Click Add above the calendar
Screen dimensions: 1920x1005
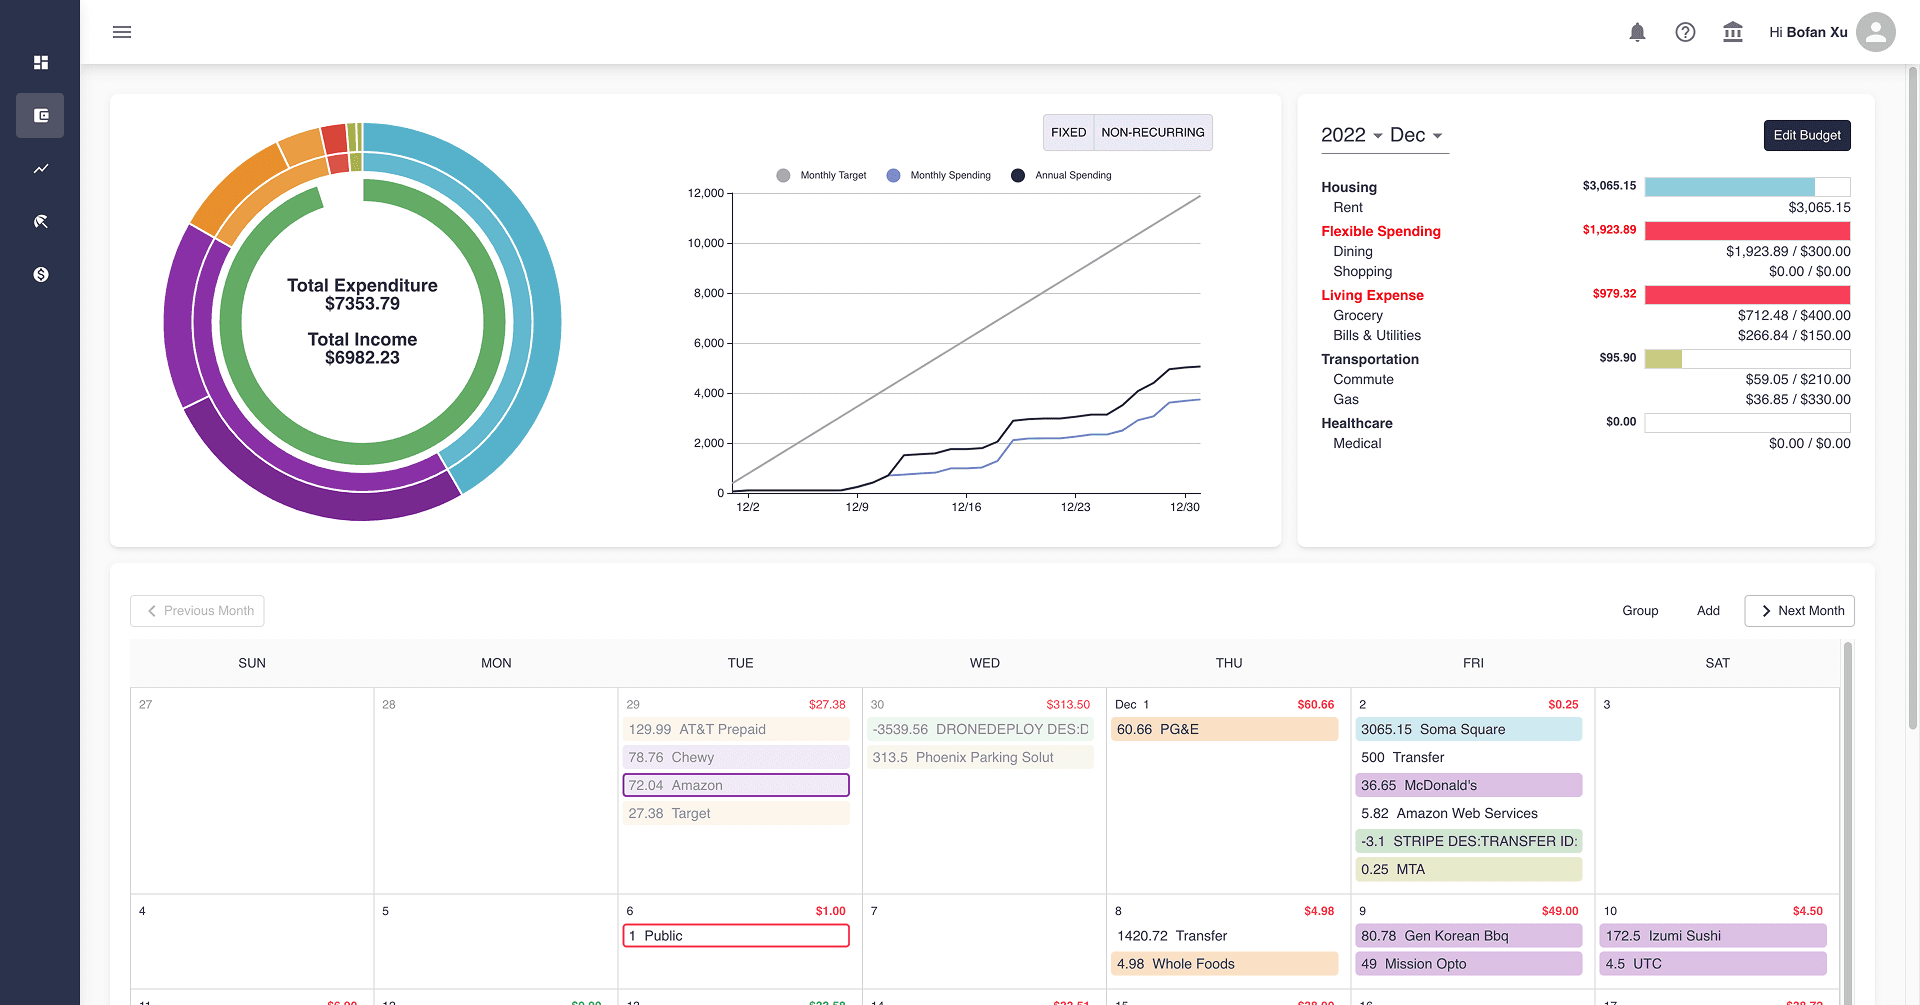pyautogui.click(x=1708, y=610)
